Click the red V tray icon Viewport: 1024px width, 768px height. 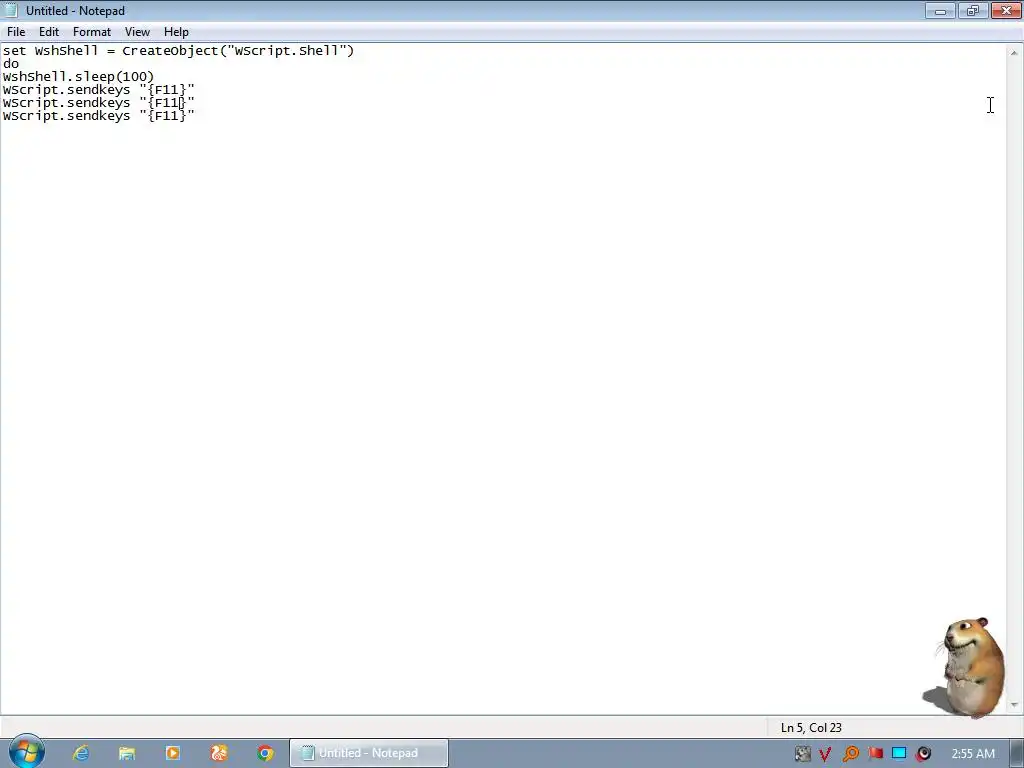point(825,754)
